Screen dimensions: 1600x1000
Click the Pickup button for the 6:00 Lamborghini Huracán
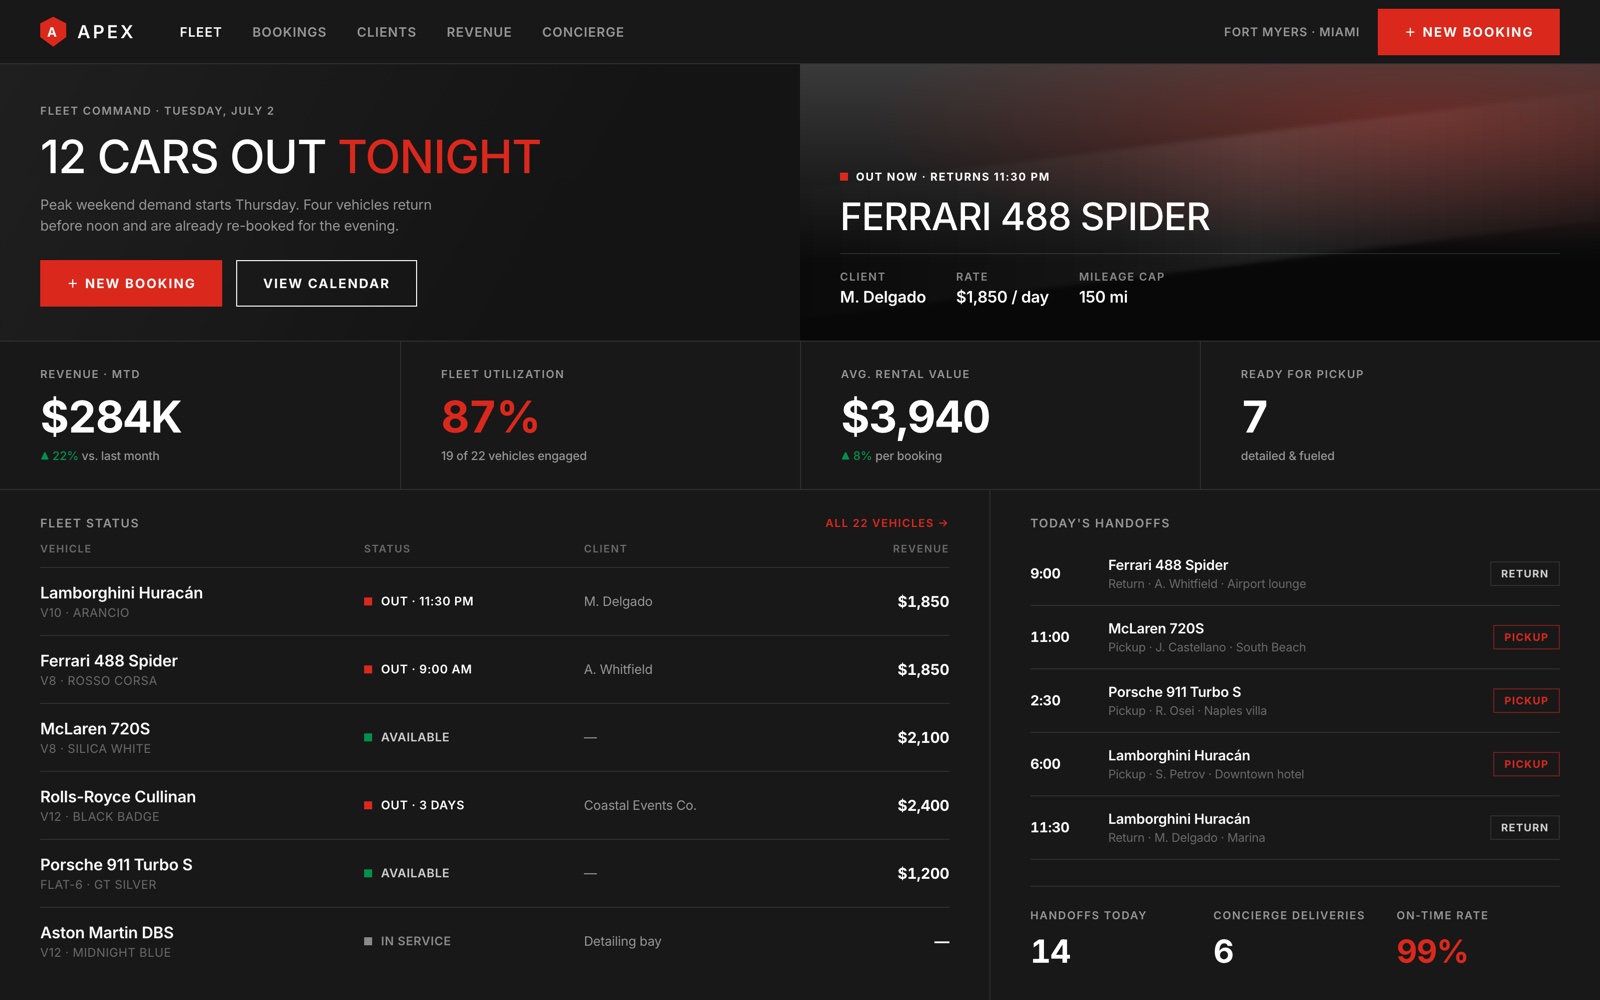(1525, 764)
